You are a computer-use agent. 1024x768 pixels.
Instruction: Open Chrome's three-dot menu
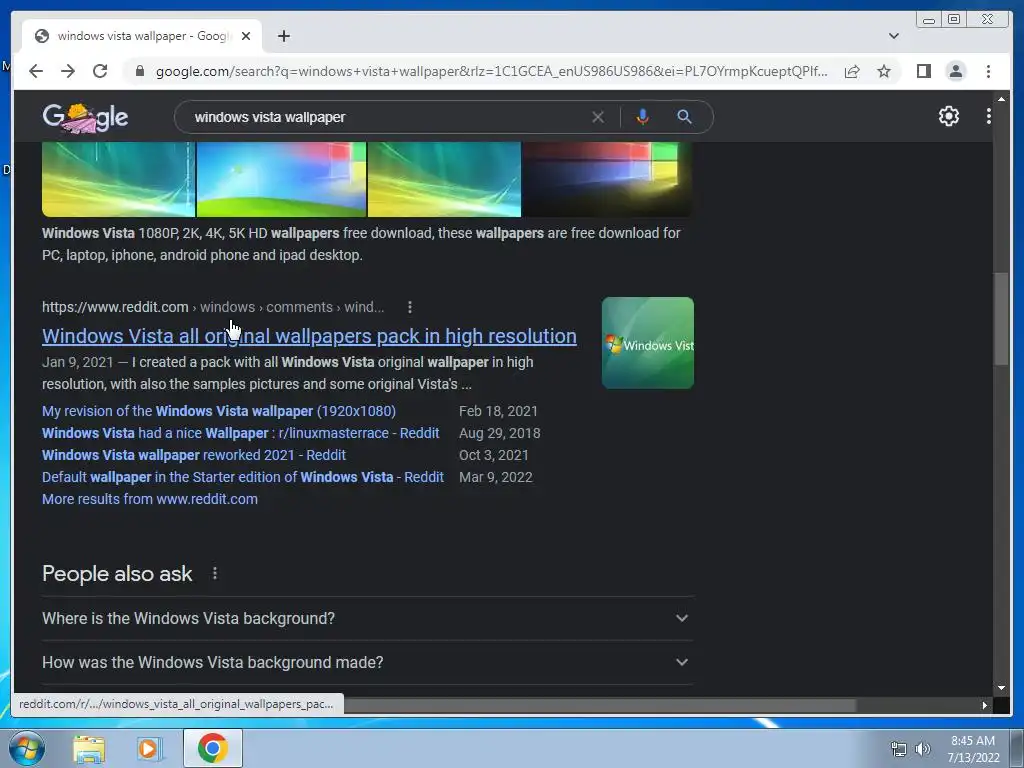tap(988, 71)
